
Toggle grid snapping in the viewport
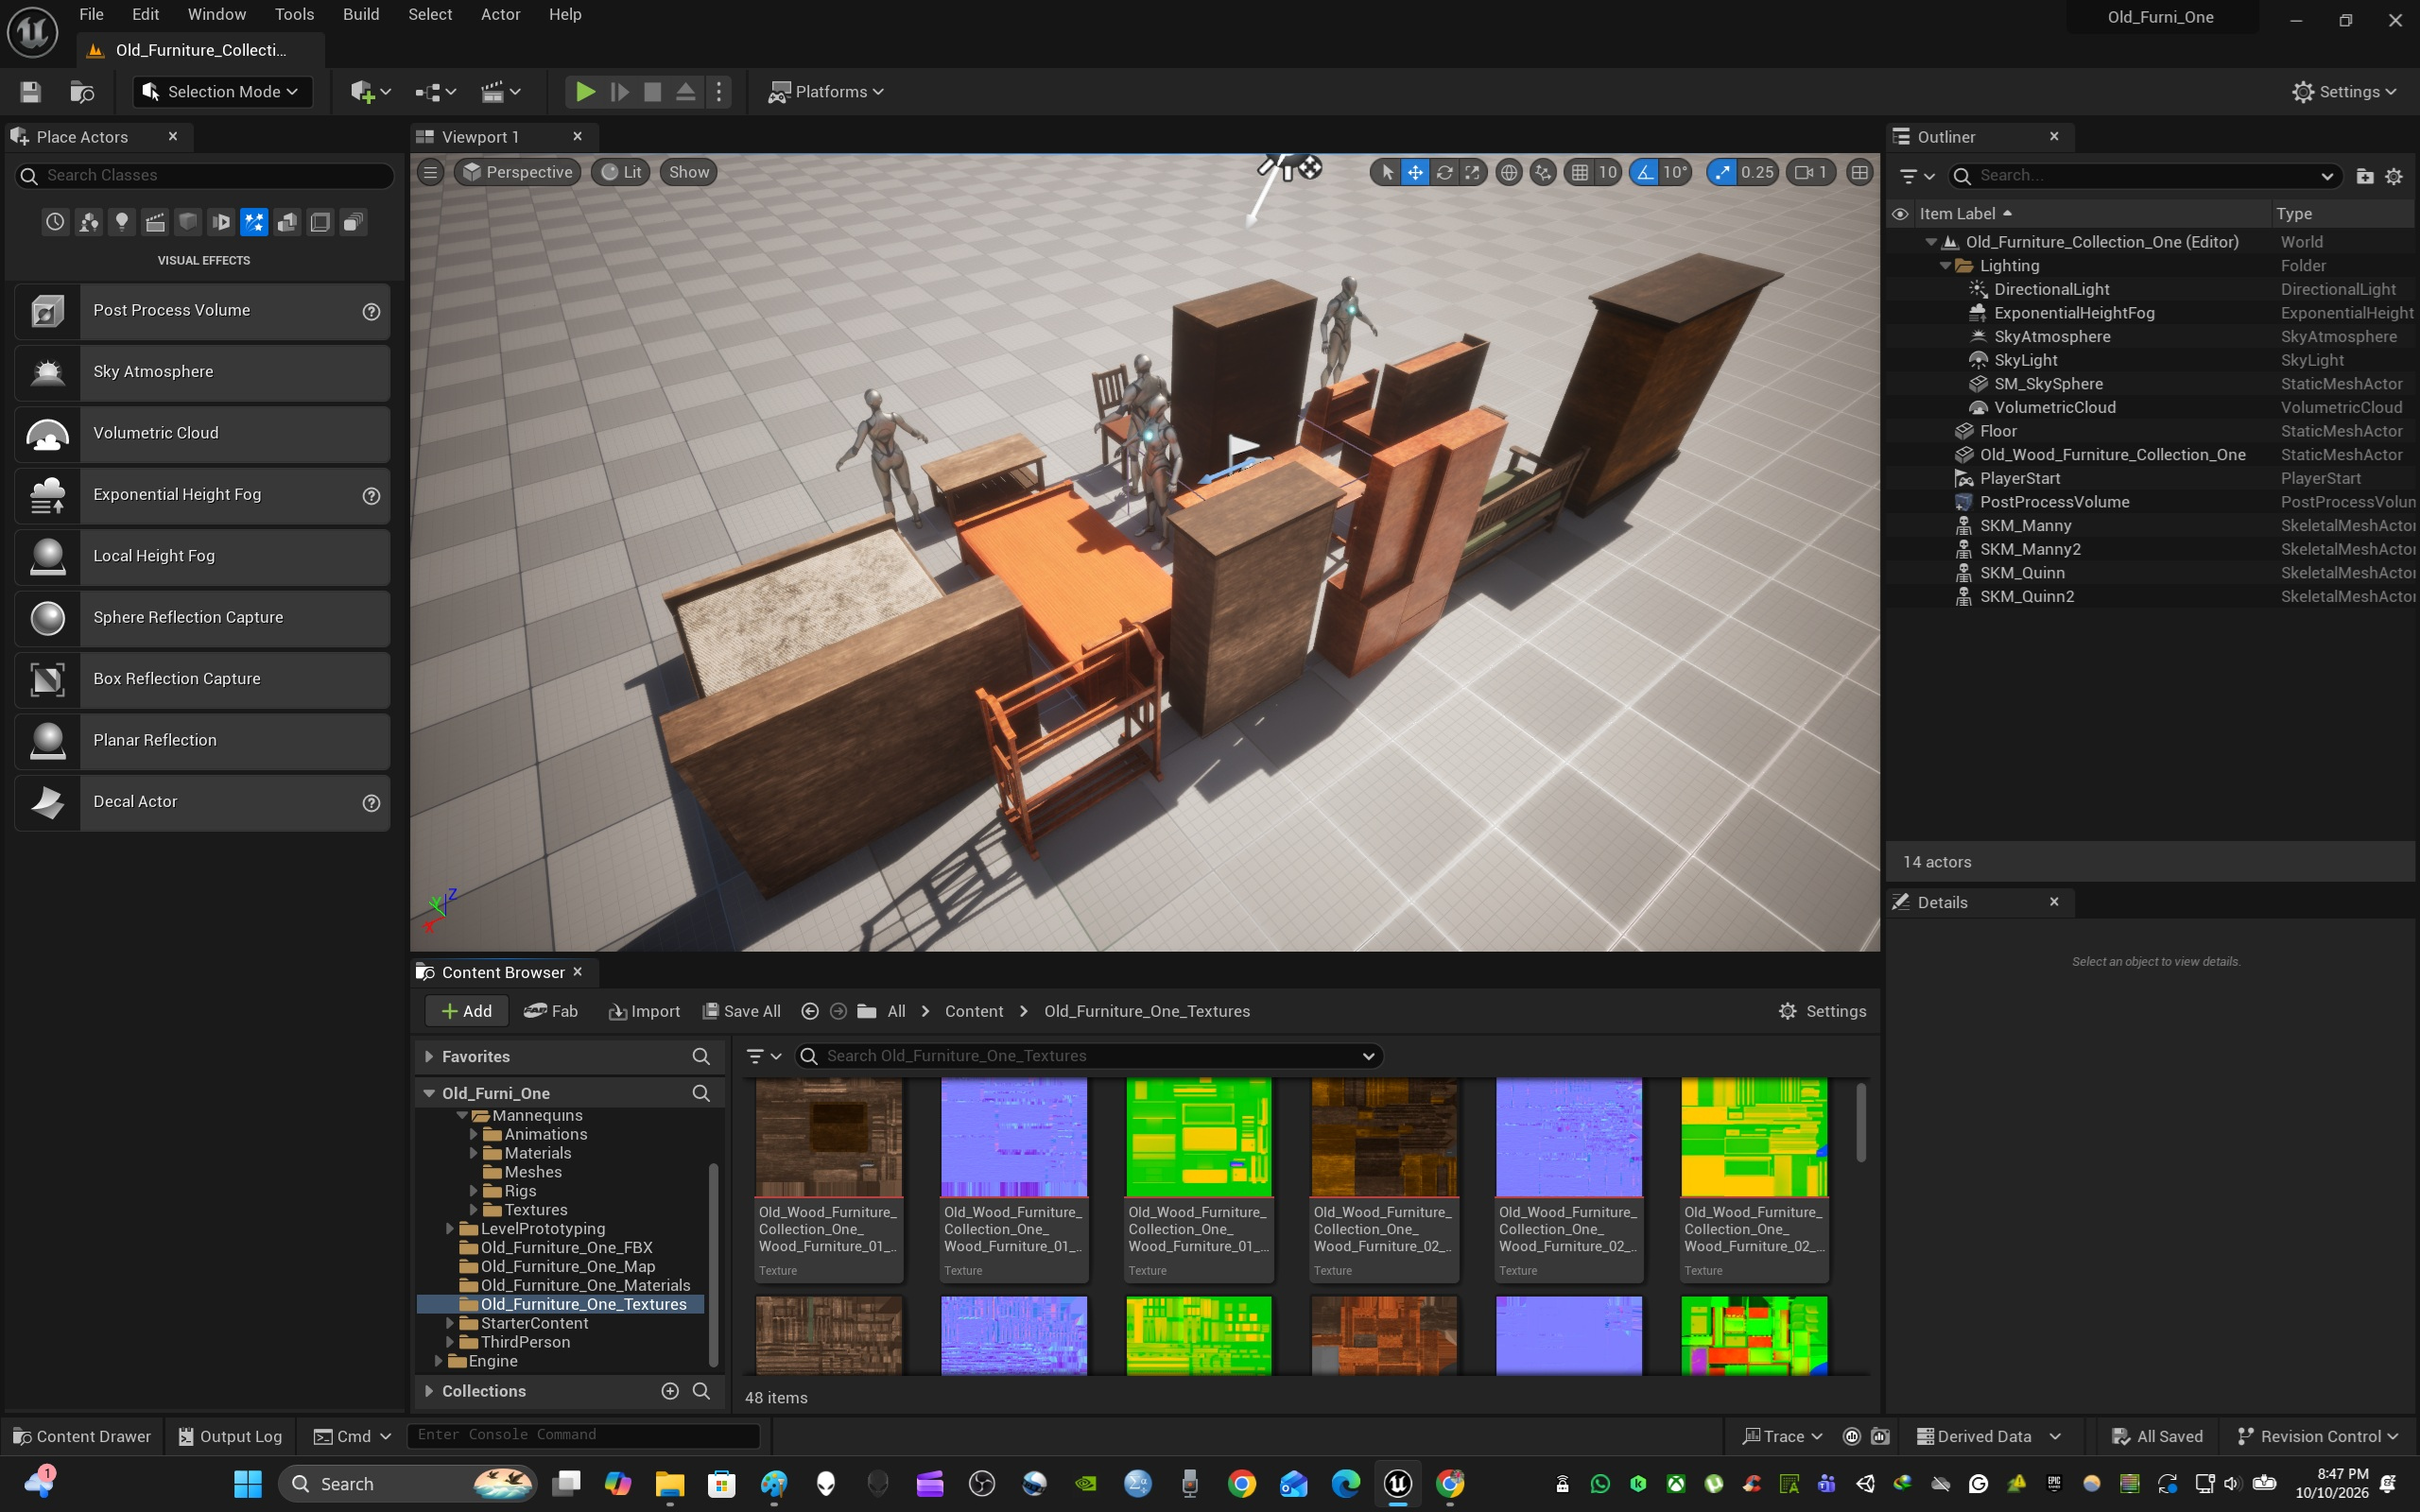tap(1580, 172)
